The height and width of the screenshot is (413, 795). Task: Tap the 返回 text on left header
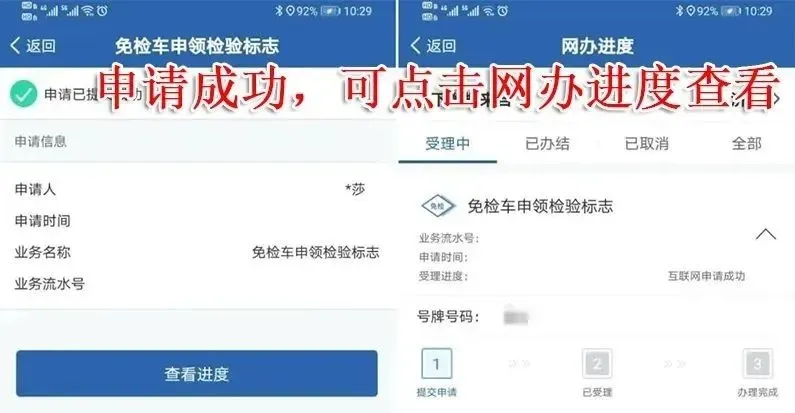point(41,46)
